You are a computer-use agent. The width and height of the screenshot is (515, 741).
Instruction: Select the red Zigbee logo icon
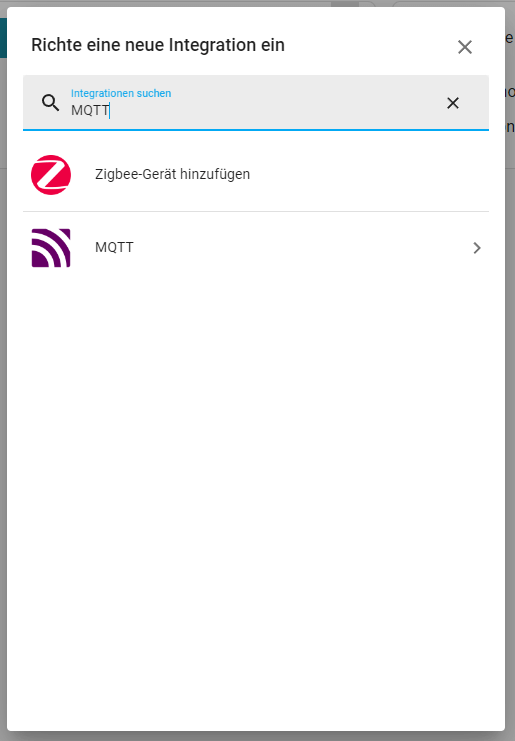tap(51, 174)
